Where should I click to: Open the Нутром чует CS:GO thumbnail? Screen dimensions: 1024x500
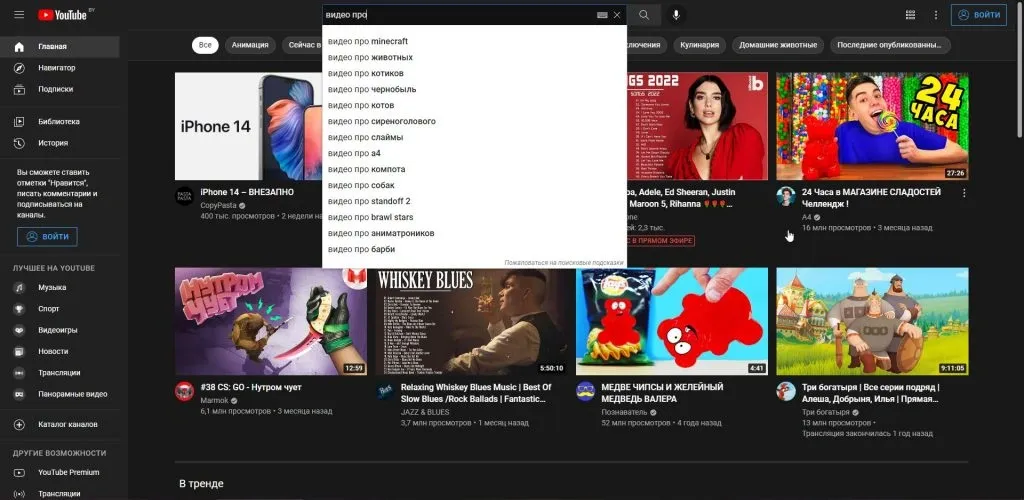[270, 322]
